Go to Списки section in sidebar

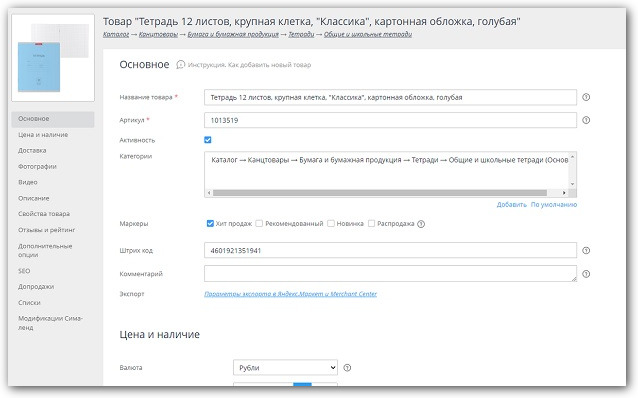click(29, 303)
